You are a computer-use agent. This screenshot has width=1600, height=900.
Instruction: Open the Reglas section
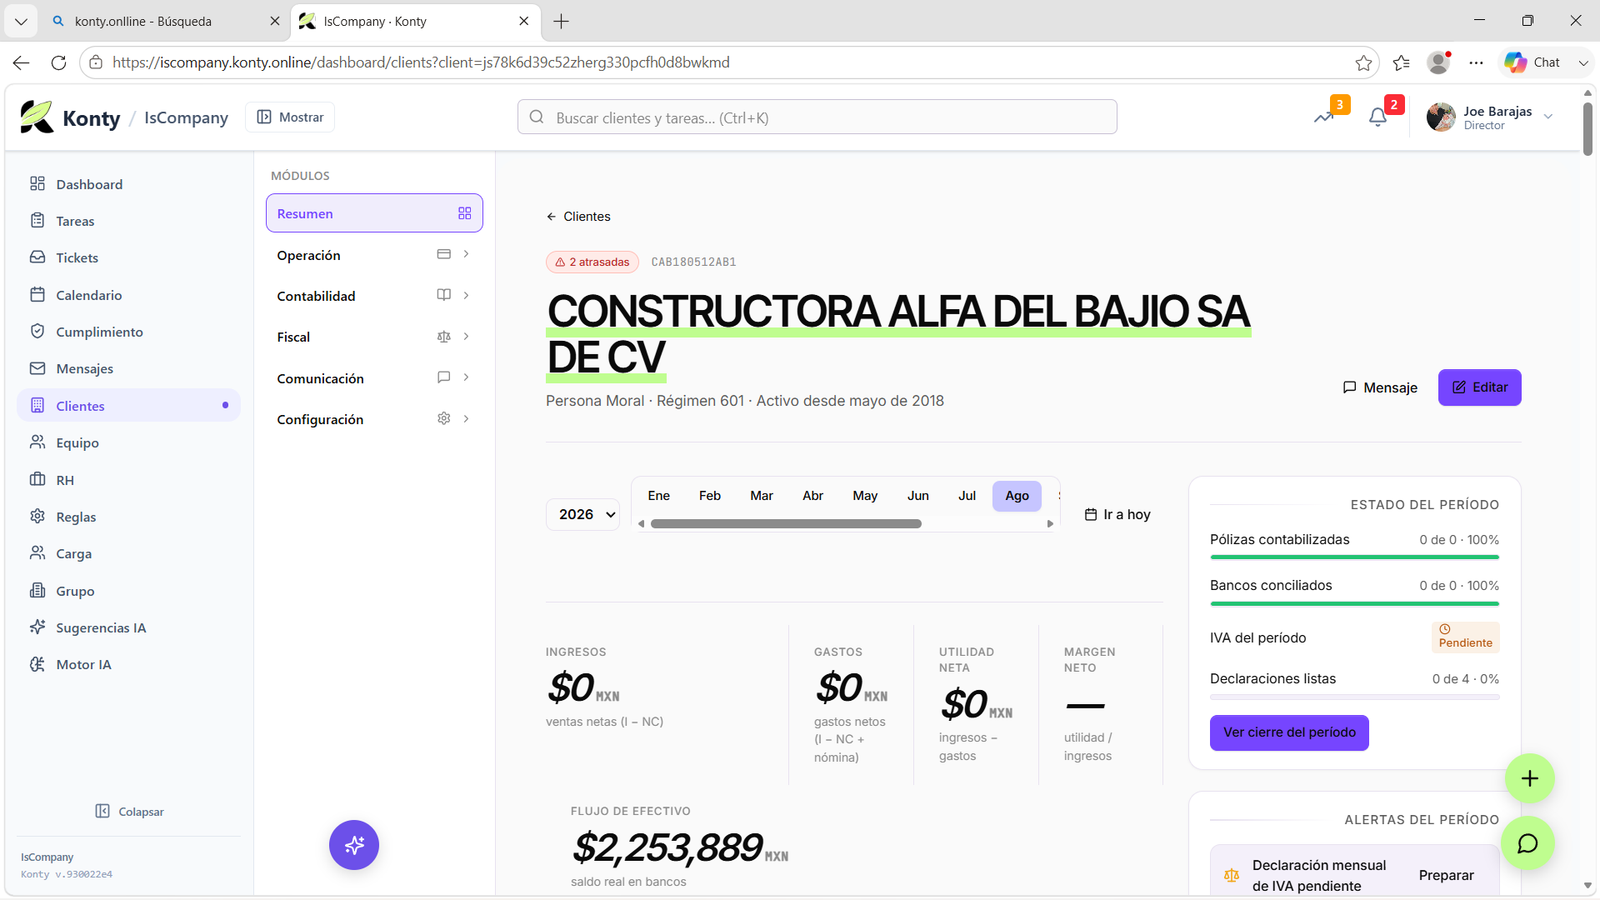76,517
